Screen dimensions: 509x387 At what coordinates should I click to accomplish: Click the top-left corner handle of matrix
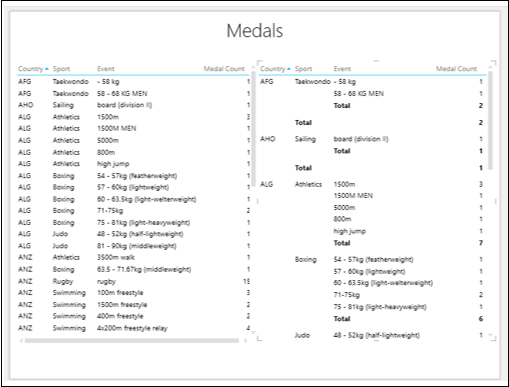pos(260,63)
